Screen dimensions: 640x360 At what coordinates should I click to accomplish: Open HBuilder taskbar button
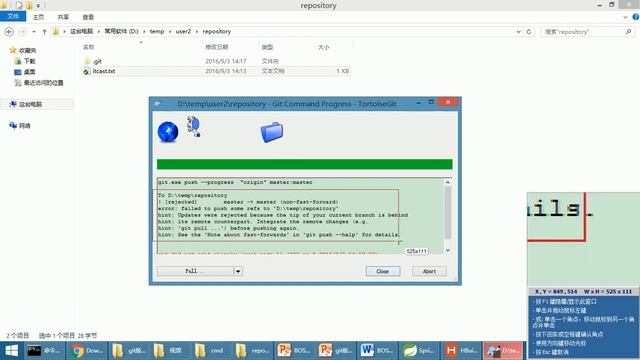(x=460, y=351)
